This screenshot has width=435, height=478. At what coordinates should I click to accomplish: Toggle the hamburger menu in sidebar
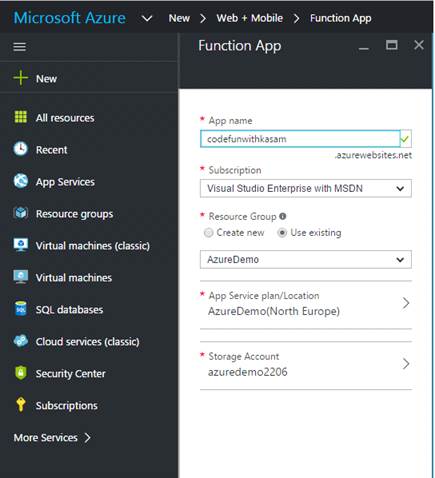pyautogui.click(x=19, y=47)
